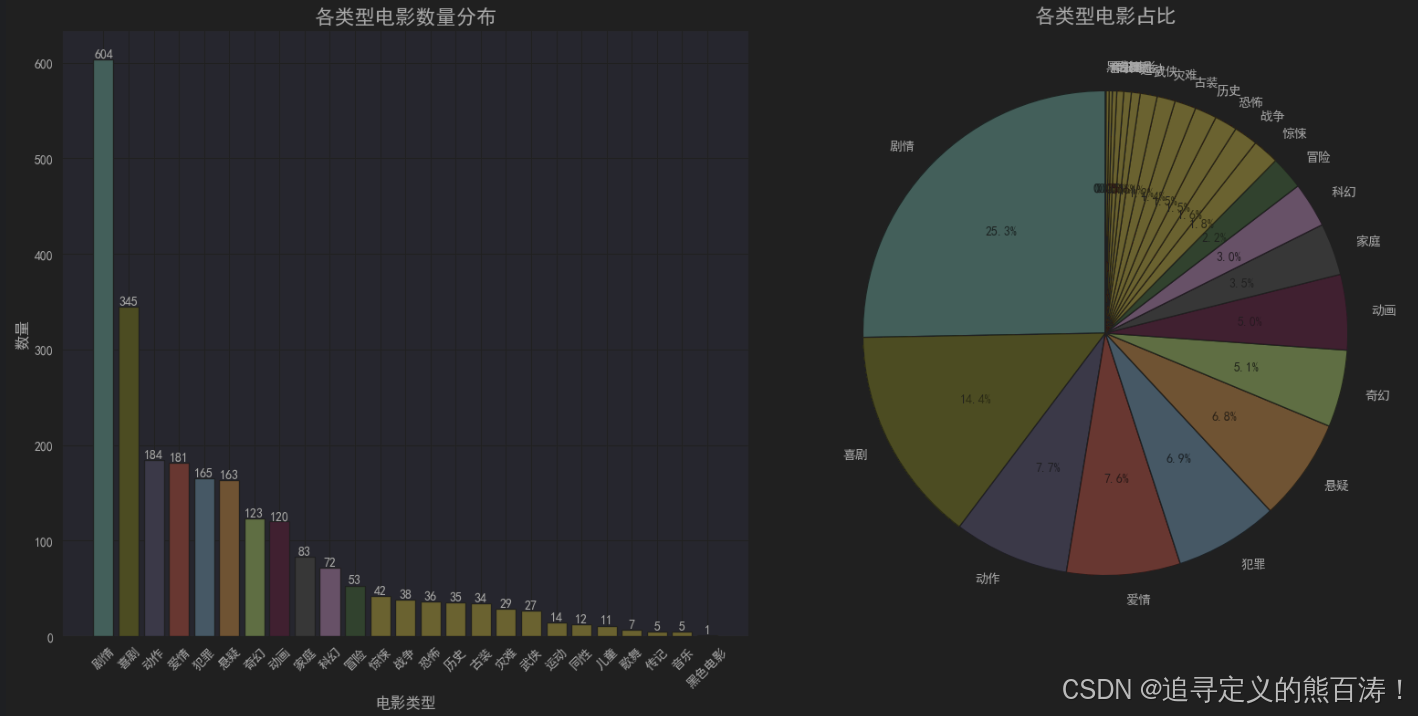Click the 14.4% label in the pie chart
Viewport: 1418px width, 716px height.
976,399
